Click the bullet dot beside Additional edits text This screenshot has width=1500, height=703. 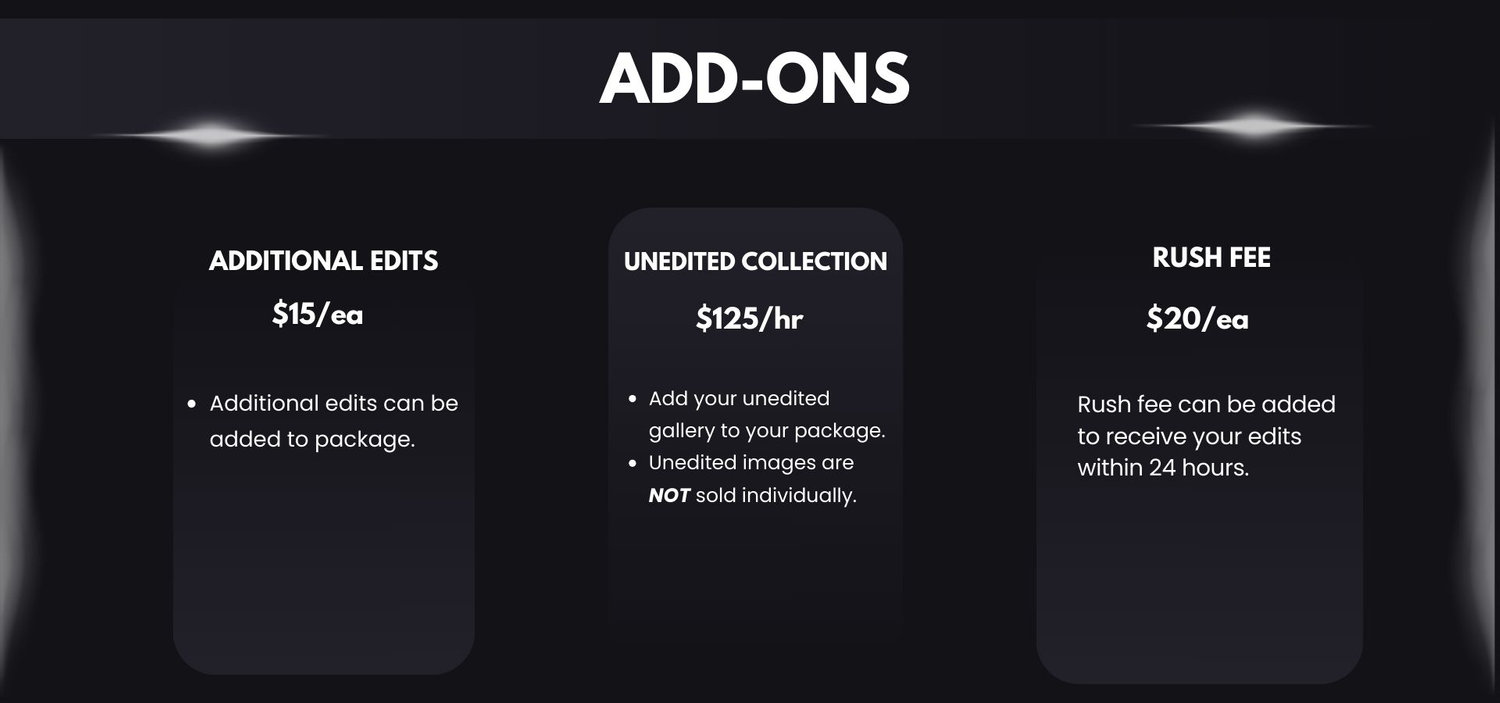[x=192, y=404]
